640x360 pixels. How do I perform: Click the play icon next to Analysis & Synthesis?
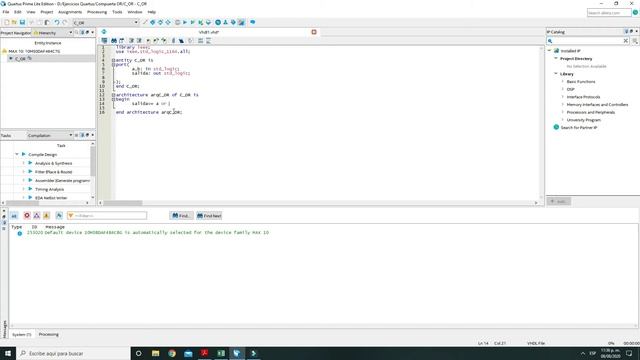pyautogui.click(x=30, y=163)
